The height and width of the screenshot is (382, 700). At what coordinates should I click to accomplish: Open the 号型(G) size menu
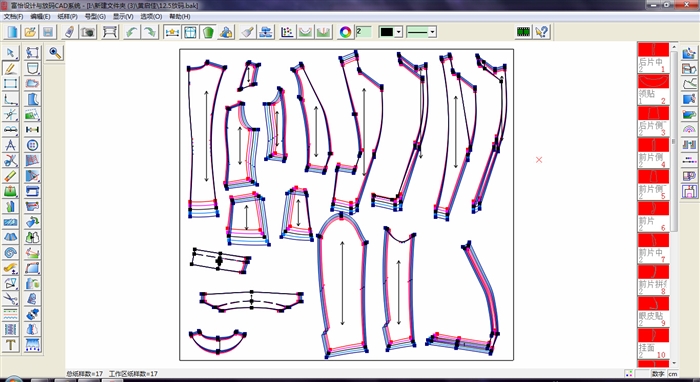click(x=95, y=17)
